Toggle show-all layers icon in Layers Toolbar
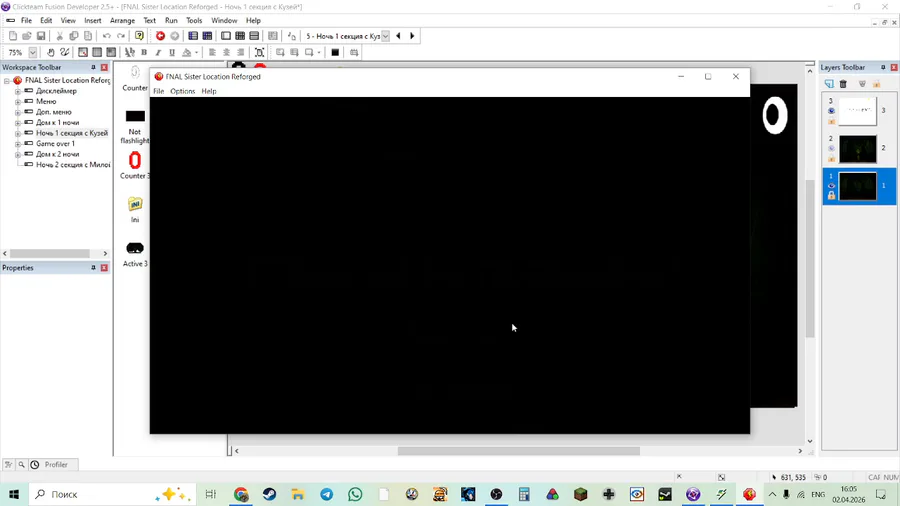The image size is (900, 506). pyautogui.click(x=862, y=84)
